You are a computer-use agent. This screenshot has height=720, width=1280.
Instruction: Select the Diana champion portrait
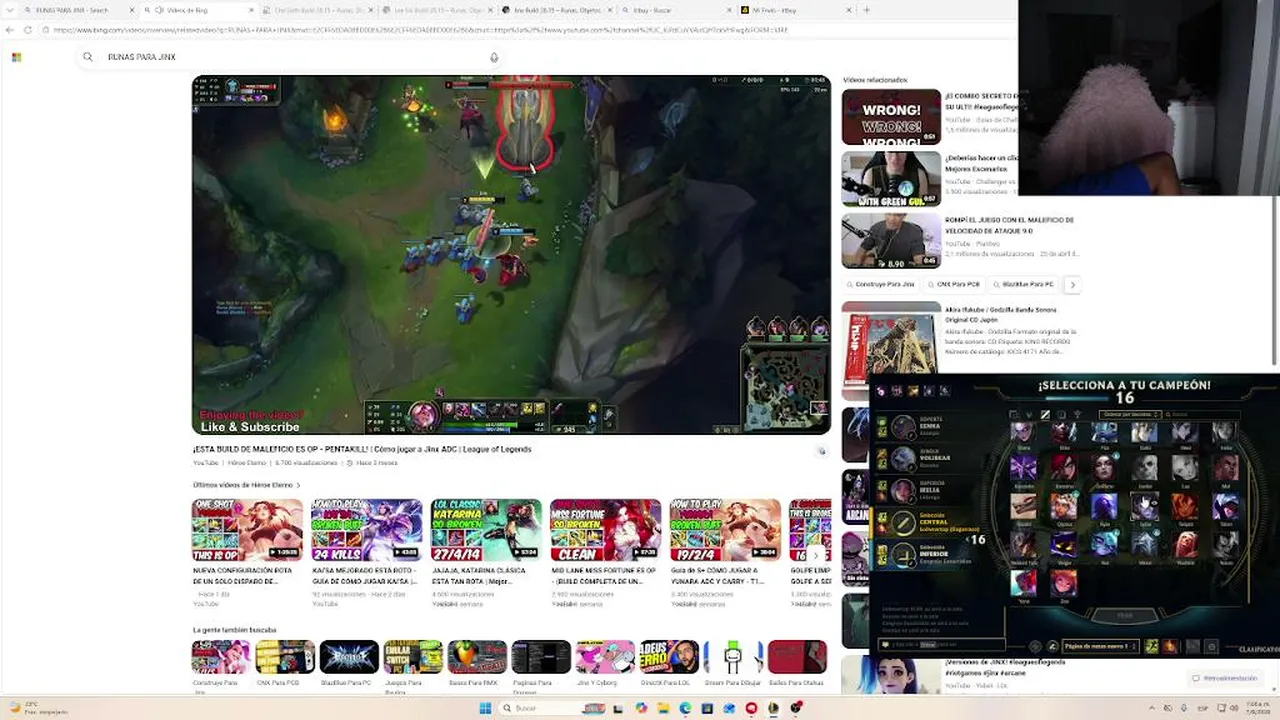tap(1023, 431)
